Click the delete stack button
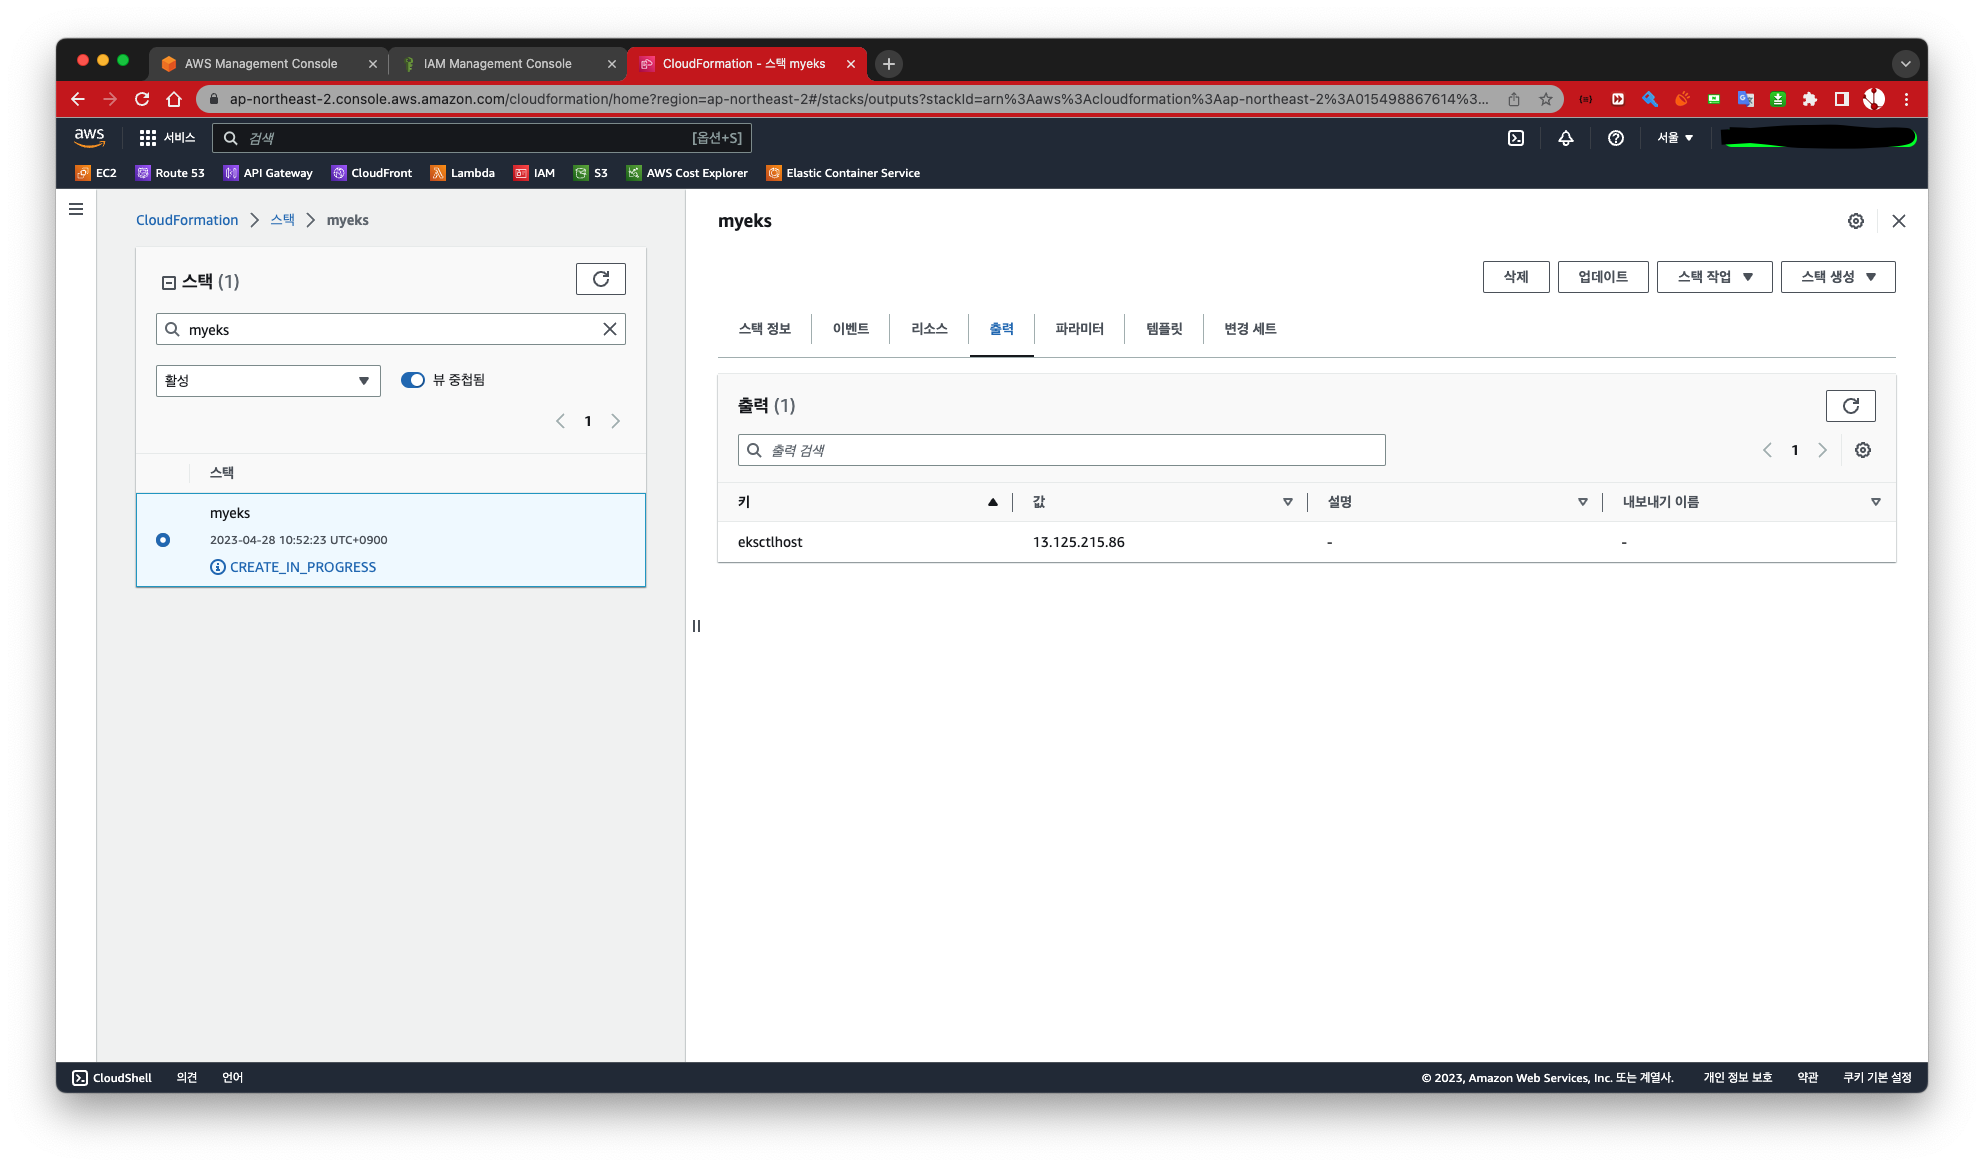This screenshot has height=1167, width=1984. coord(1515,277)
